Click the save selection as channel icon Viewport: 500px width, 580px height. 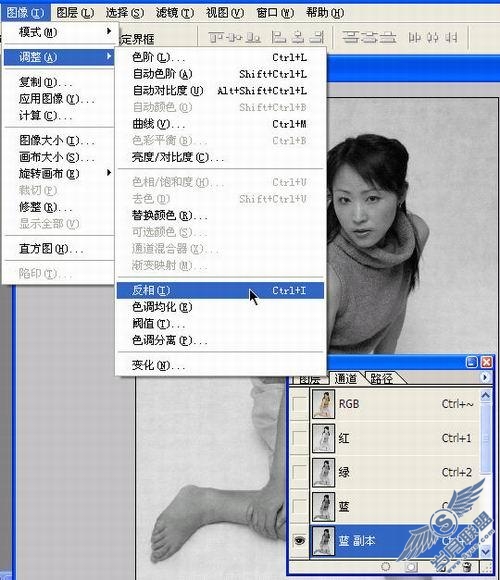pyautogui.click(x=411, y=566)
